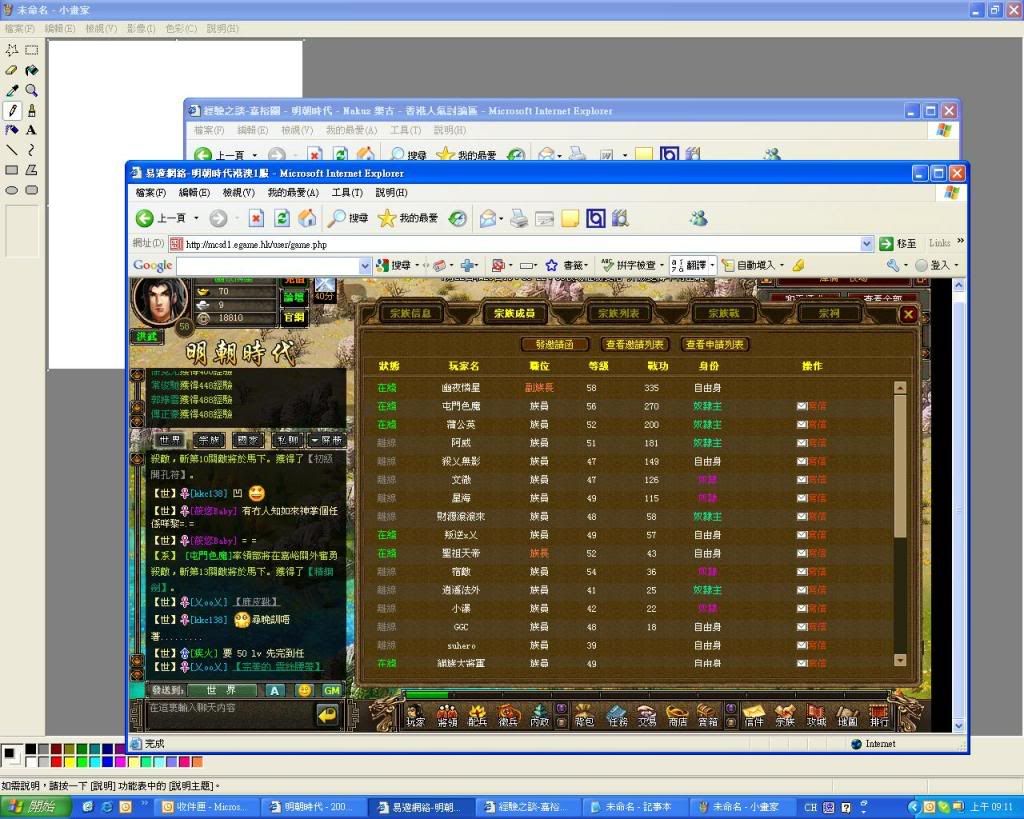Open the address bar URL dropdown
Screen dimensions: 1024x819
867,244
